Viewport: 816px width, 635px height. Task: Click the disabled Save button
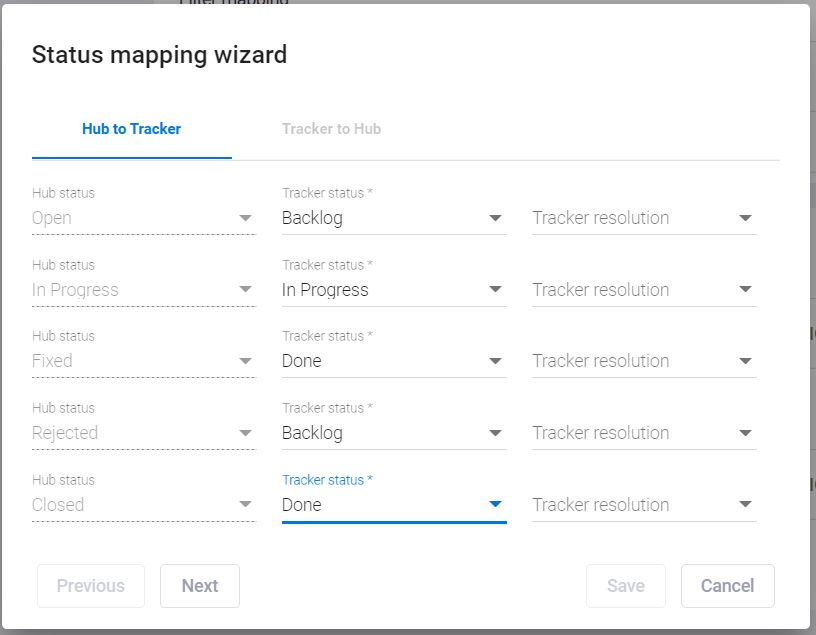point(626,586)
